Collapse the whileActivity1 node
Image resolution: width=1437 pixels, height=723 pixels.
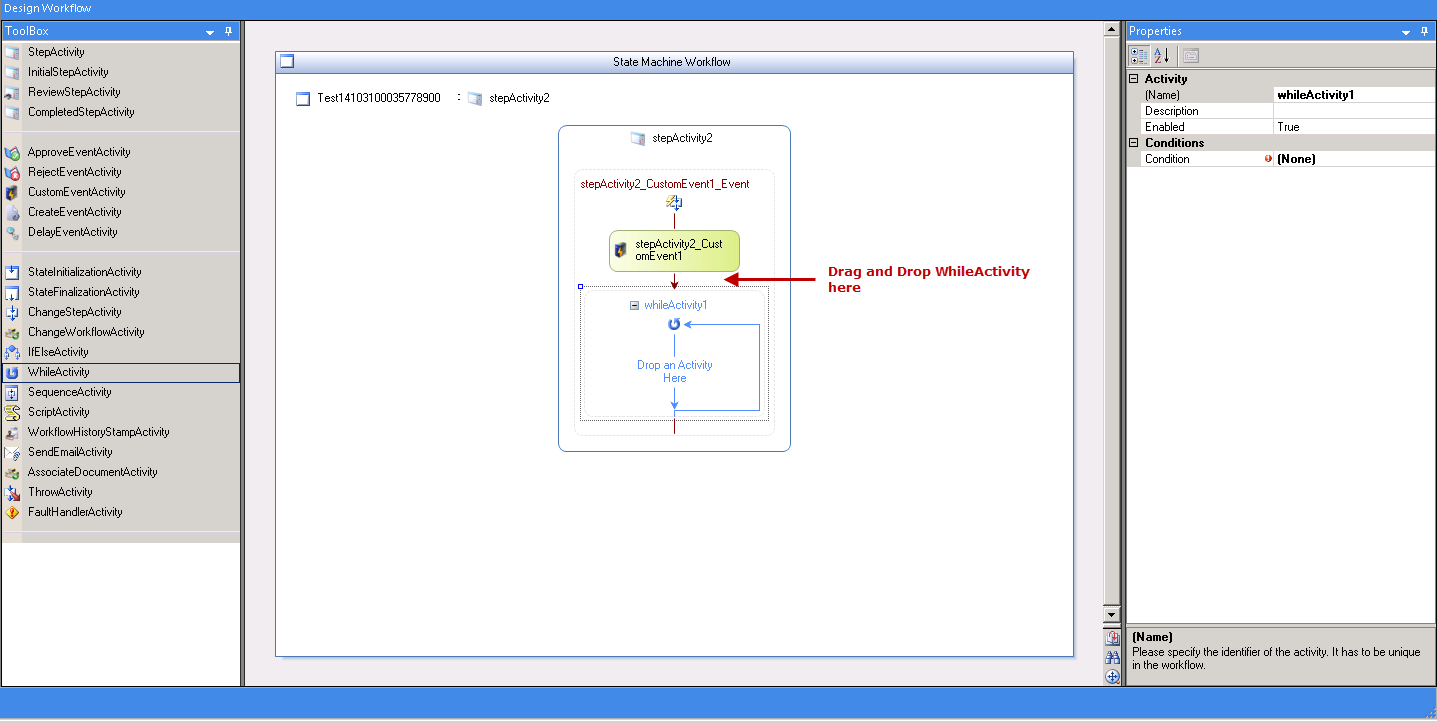pos(634,305)
